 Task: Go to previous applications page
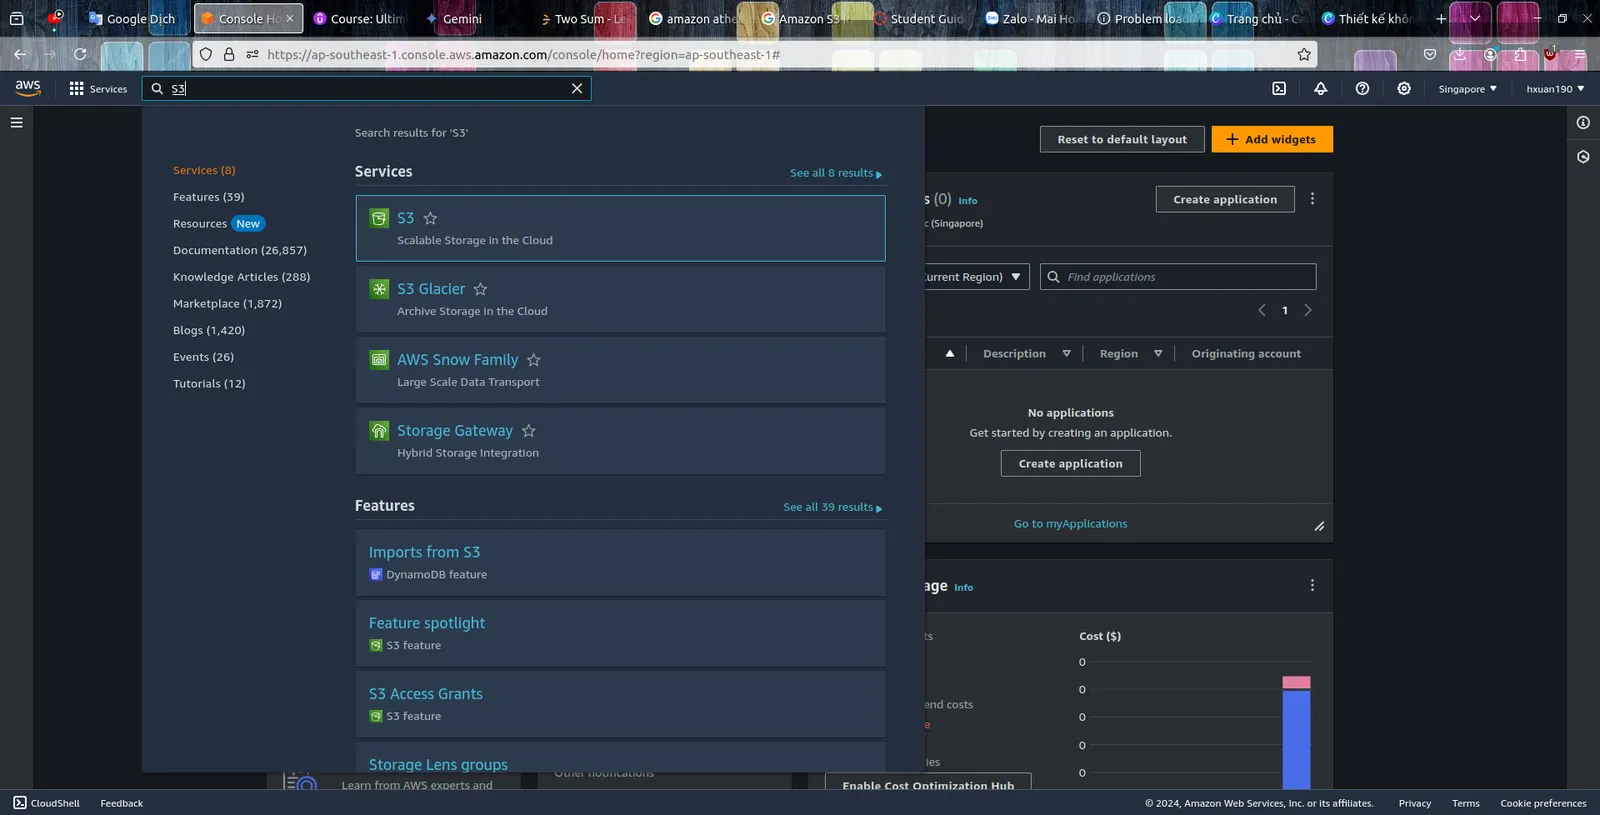(x=1262, y=310)
